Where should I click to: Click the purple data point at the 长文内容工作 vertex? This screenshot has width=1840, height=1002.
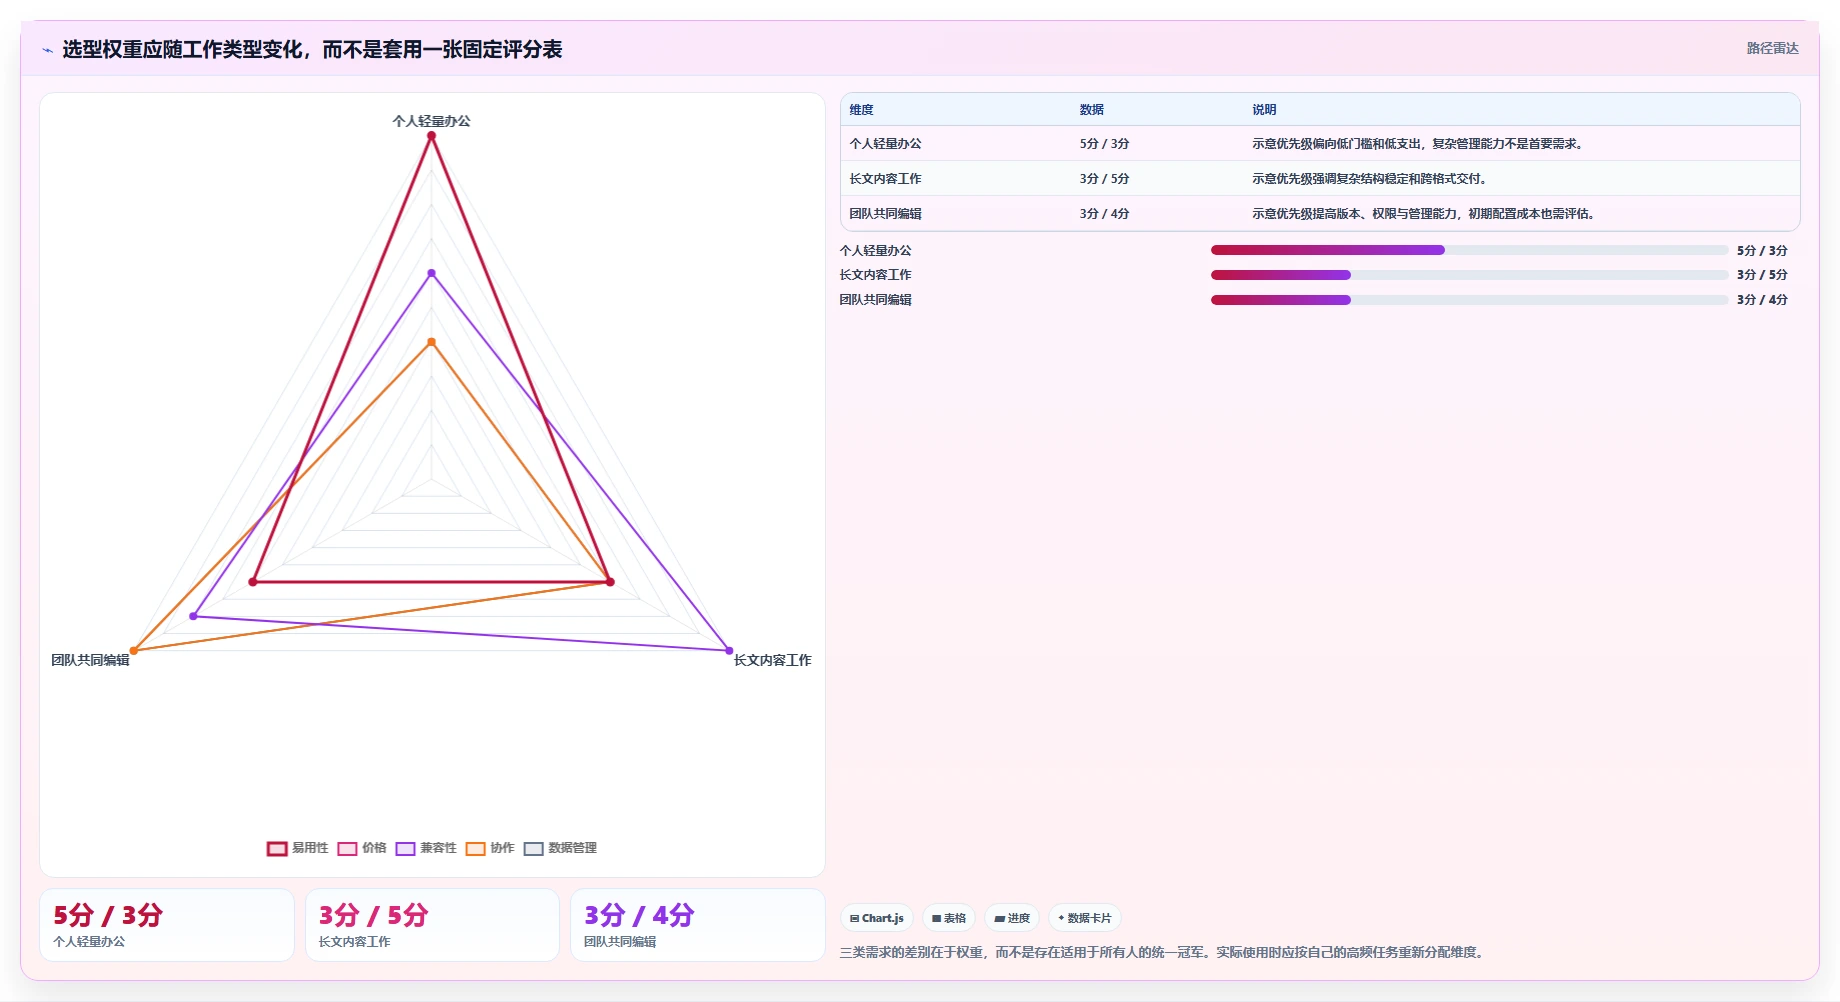coord(729,651)
